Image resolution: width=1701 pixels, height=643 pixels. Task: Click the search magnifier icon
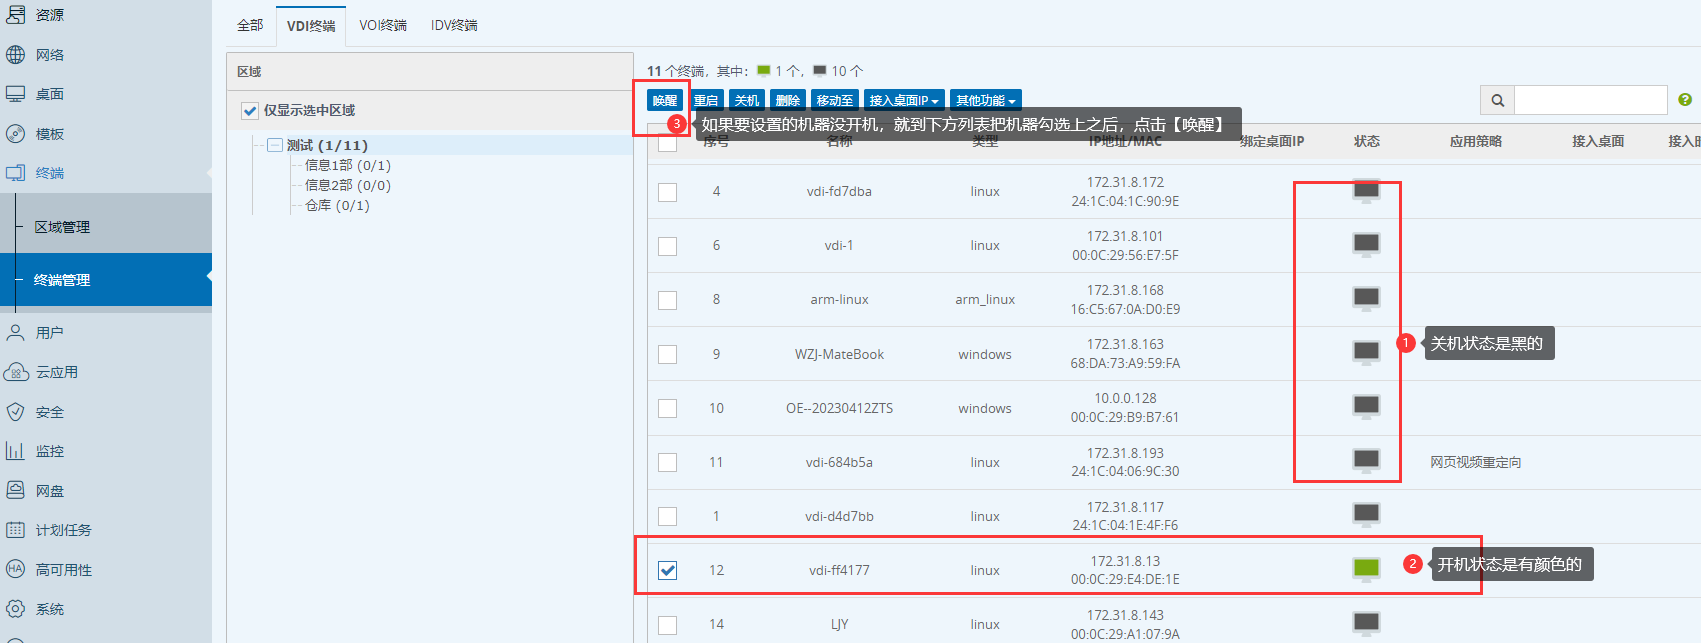1497,100
